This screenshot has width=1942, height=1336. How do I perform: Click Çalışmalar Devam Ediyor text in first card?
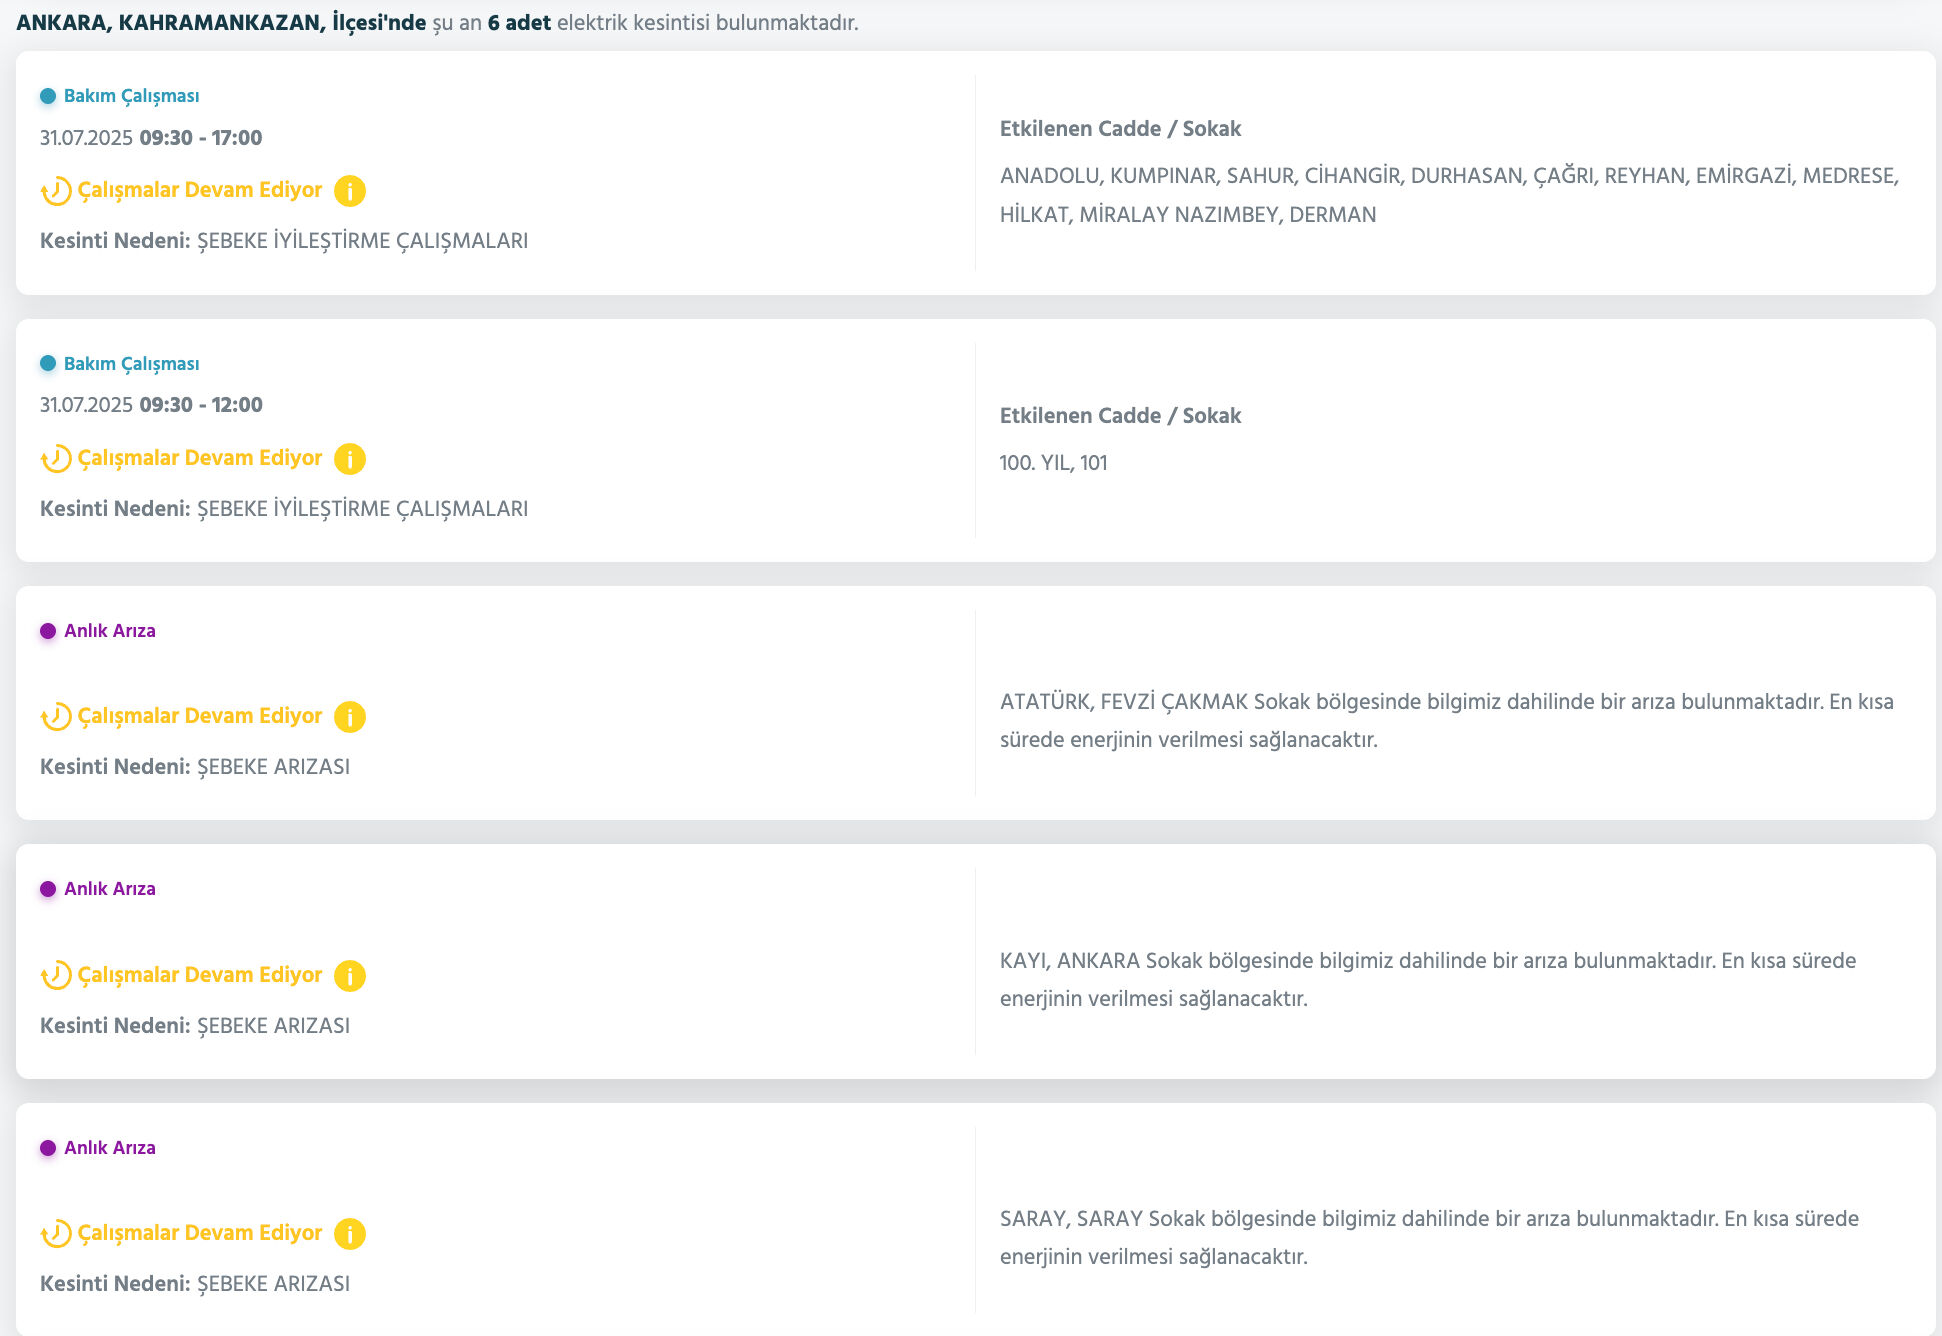pyautogui.click(x=200, y=190)
